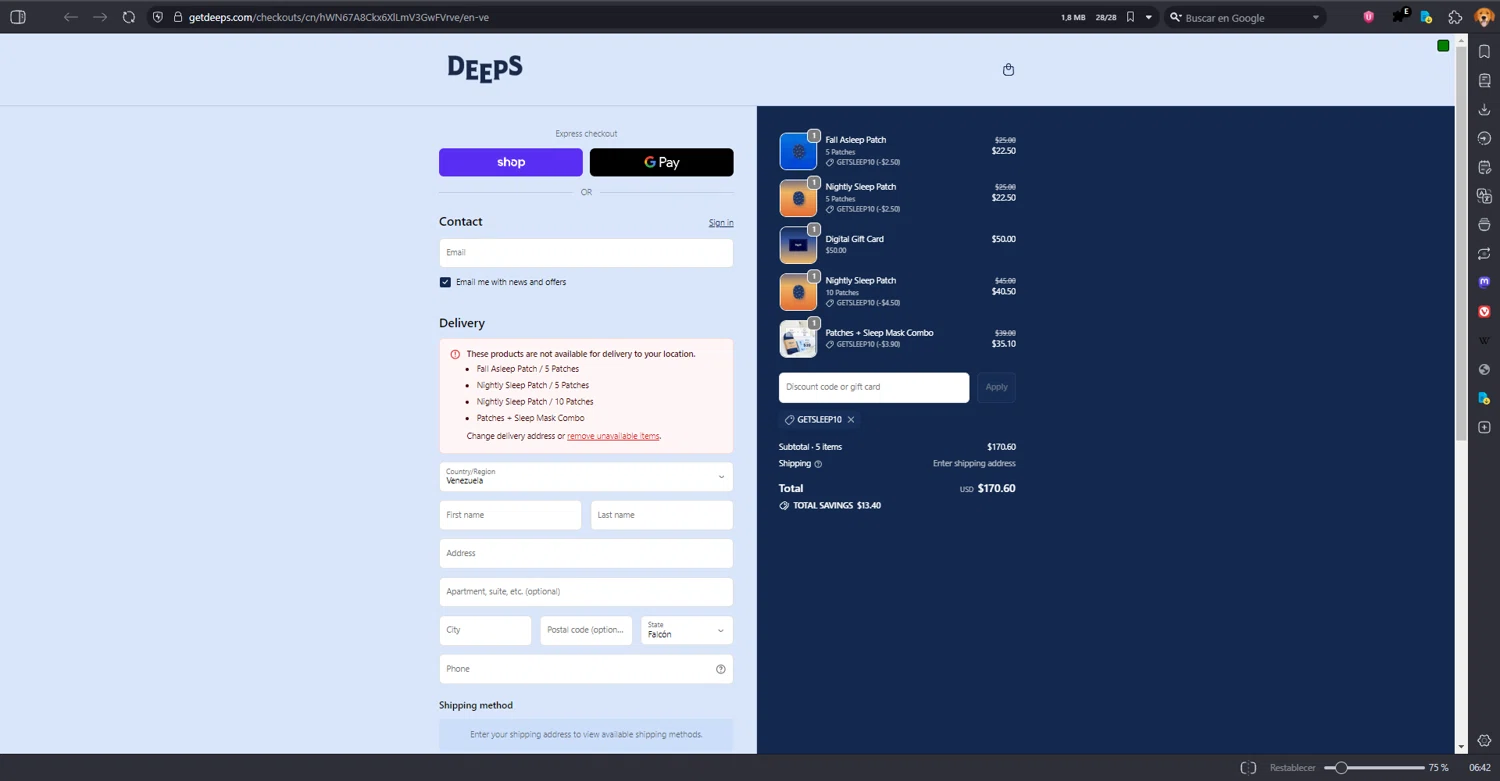The width and height of the screenshot is (1500, 781).
Task: Focus the Email input field
Action: [586, 253]
